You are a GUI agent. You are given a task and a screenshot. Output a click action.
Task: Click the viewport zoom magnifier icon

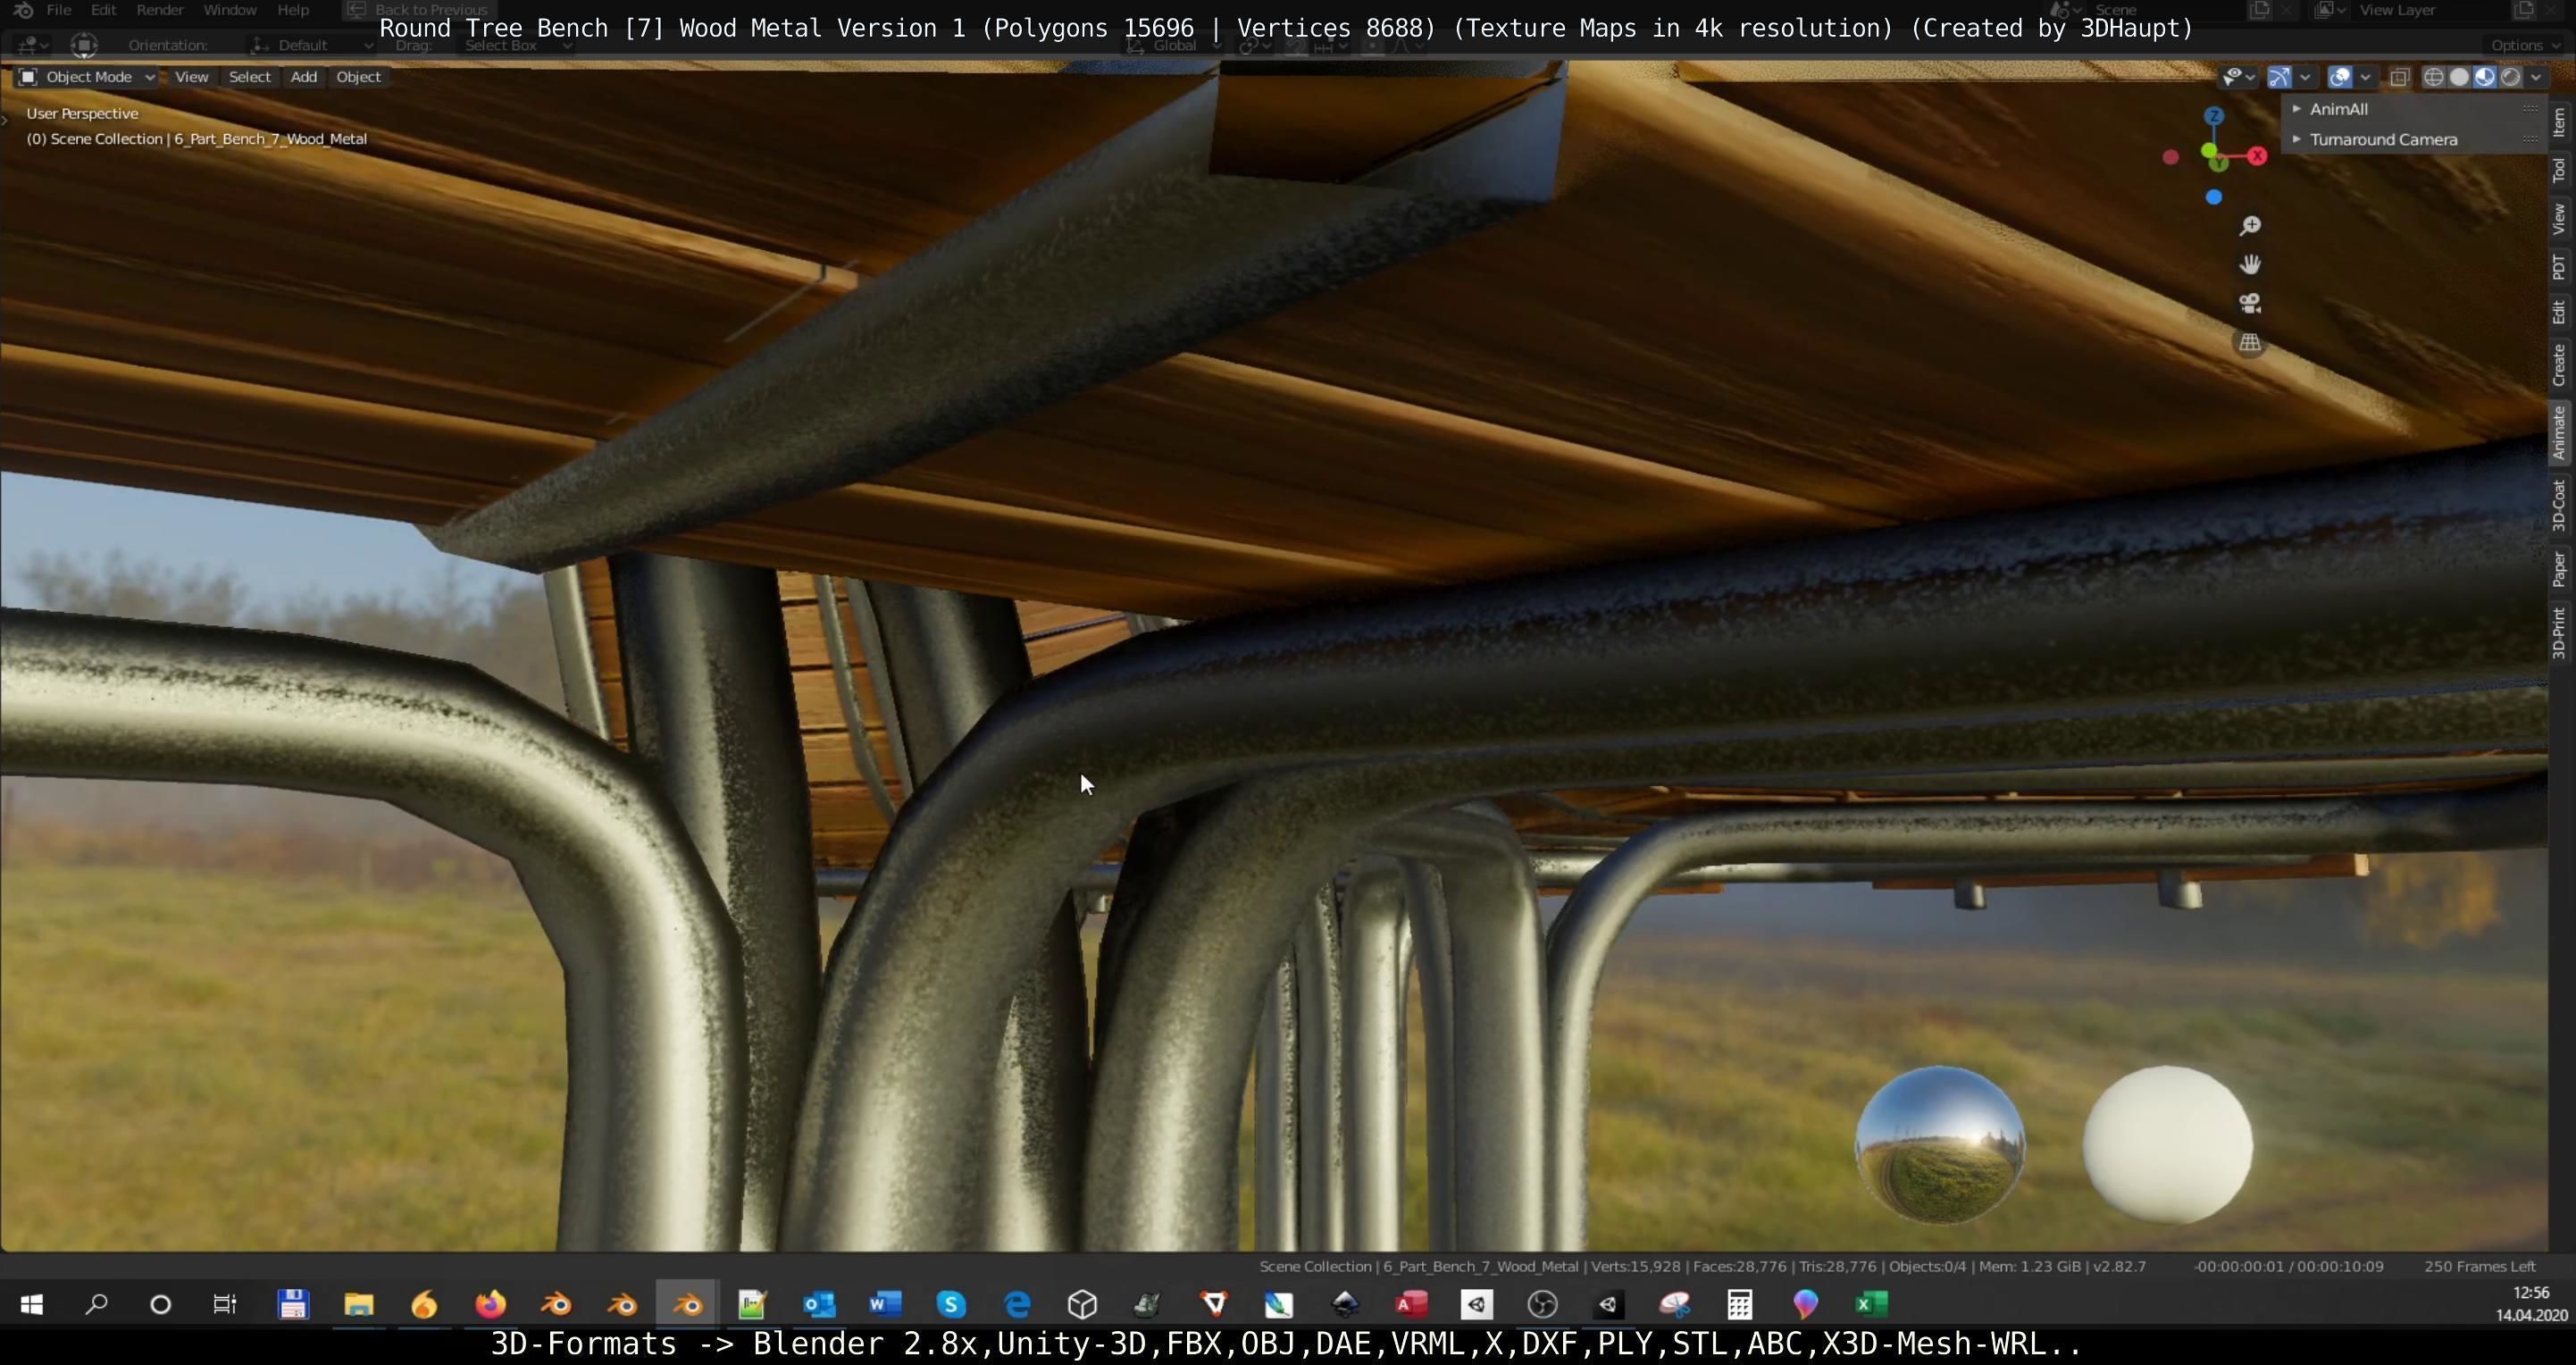[2250, 226]
